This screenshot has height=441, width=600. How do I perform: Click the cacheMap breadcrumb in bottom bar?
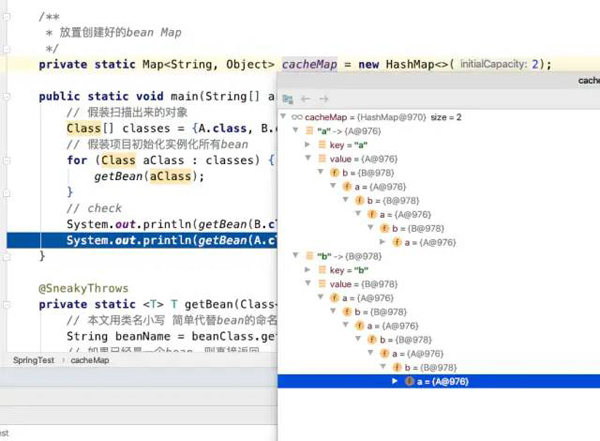(91, 359)
